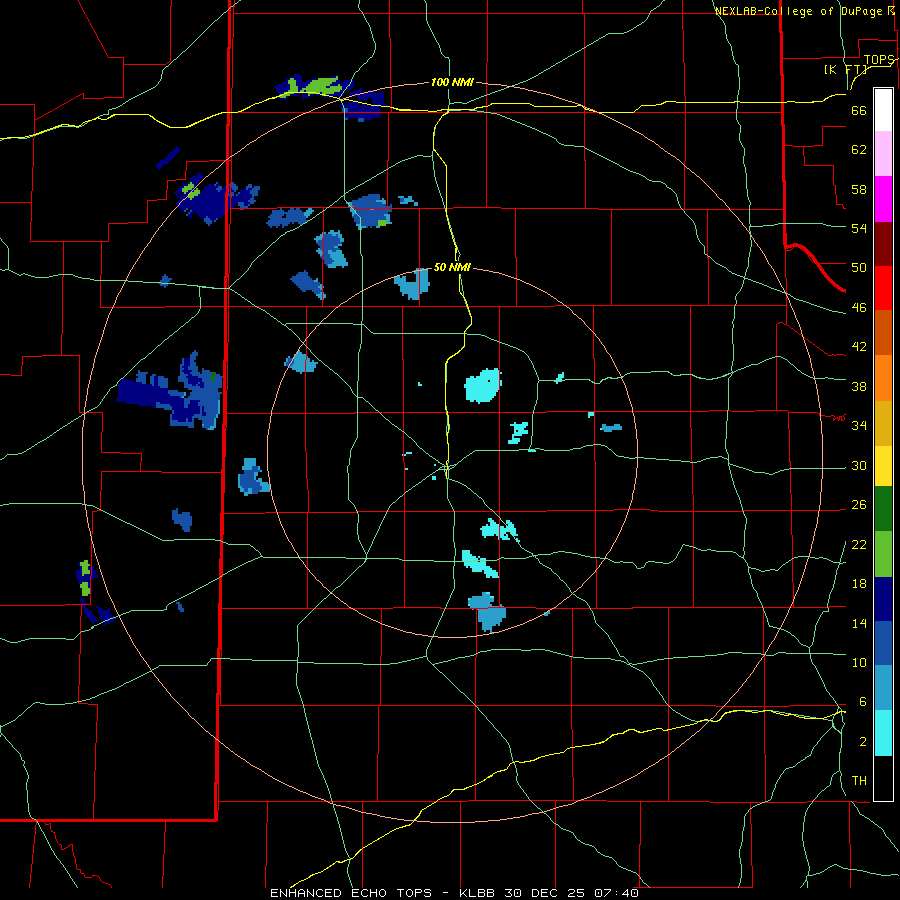The image size is (900, 900).
Task: Select the 2 legend value
Action: (x=863, y=742)
